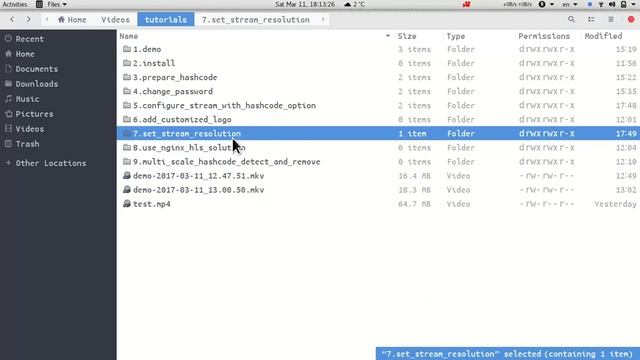Viewport: 640px width, 360px height.
Task: Open the hamburger menu in the toolbar
Action: click(611, 19)
